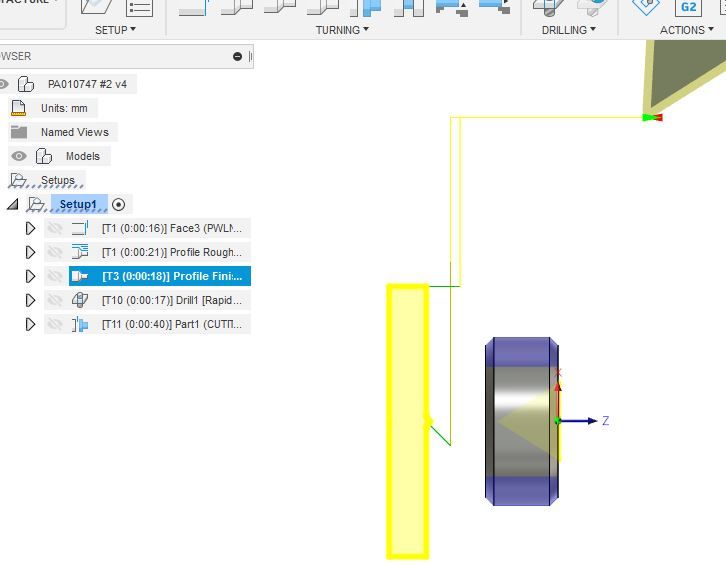This screenshot has height=565, width=726.
Task: Select the Drill tool in the Drilling group
Action: click(x=547, y=7)
